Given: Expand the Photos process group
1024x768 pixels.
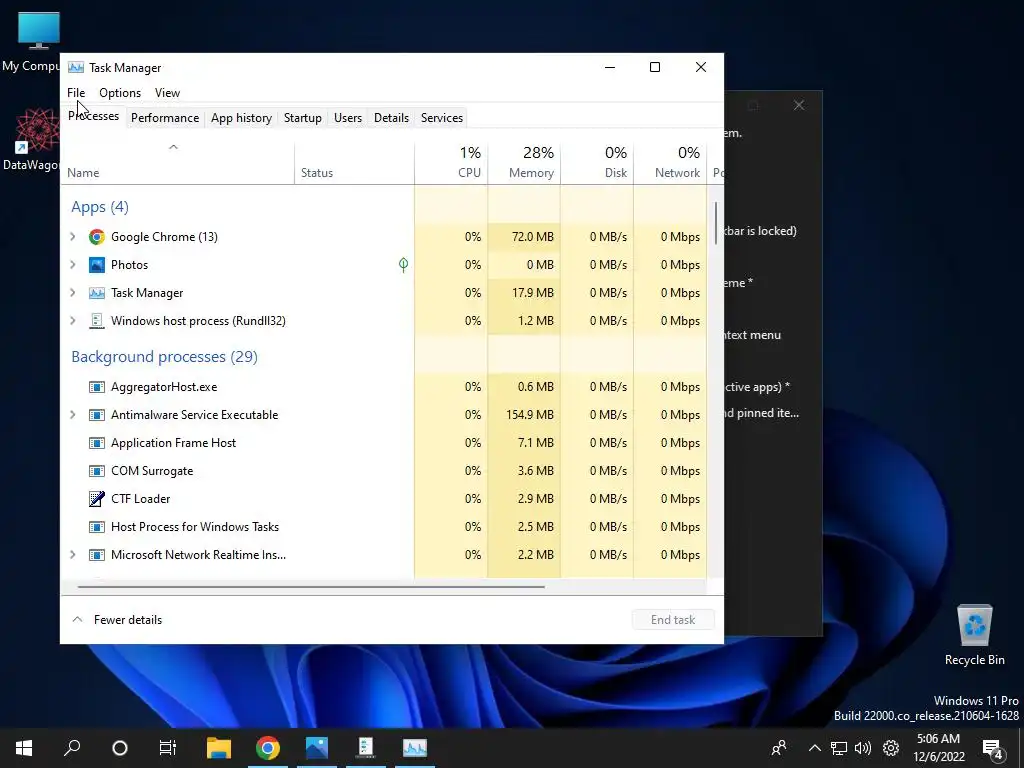Looking at the screenshot, I should pyautogui.click(x=72, y=264).
